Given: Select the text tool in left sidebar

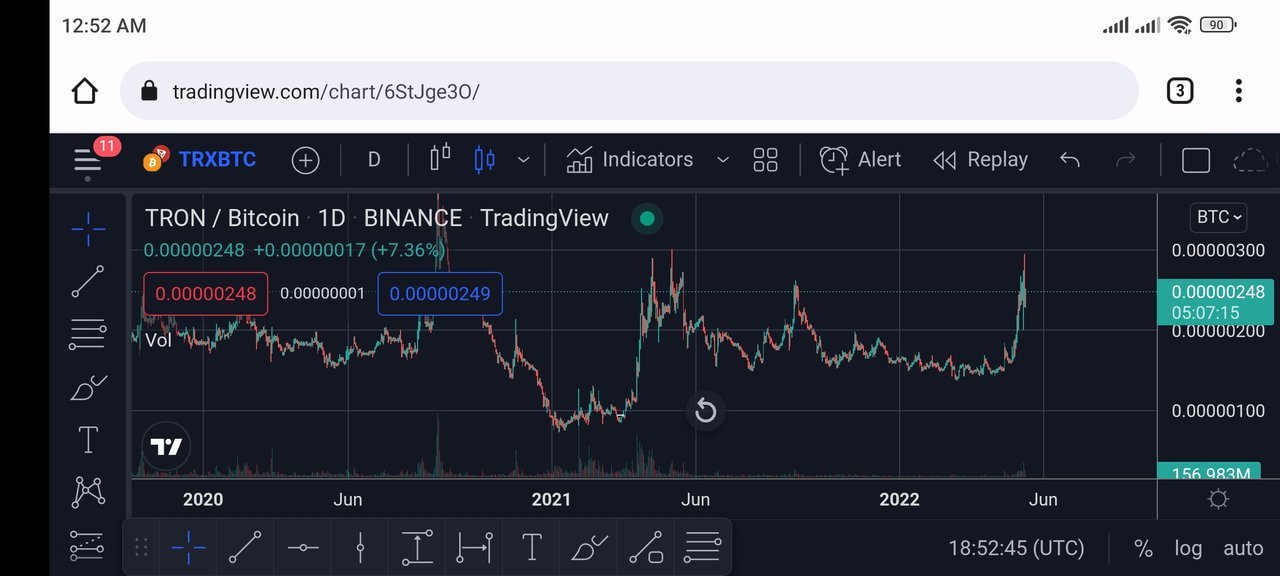Looking at the screenshot, I should click(x=88, y=439).
